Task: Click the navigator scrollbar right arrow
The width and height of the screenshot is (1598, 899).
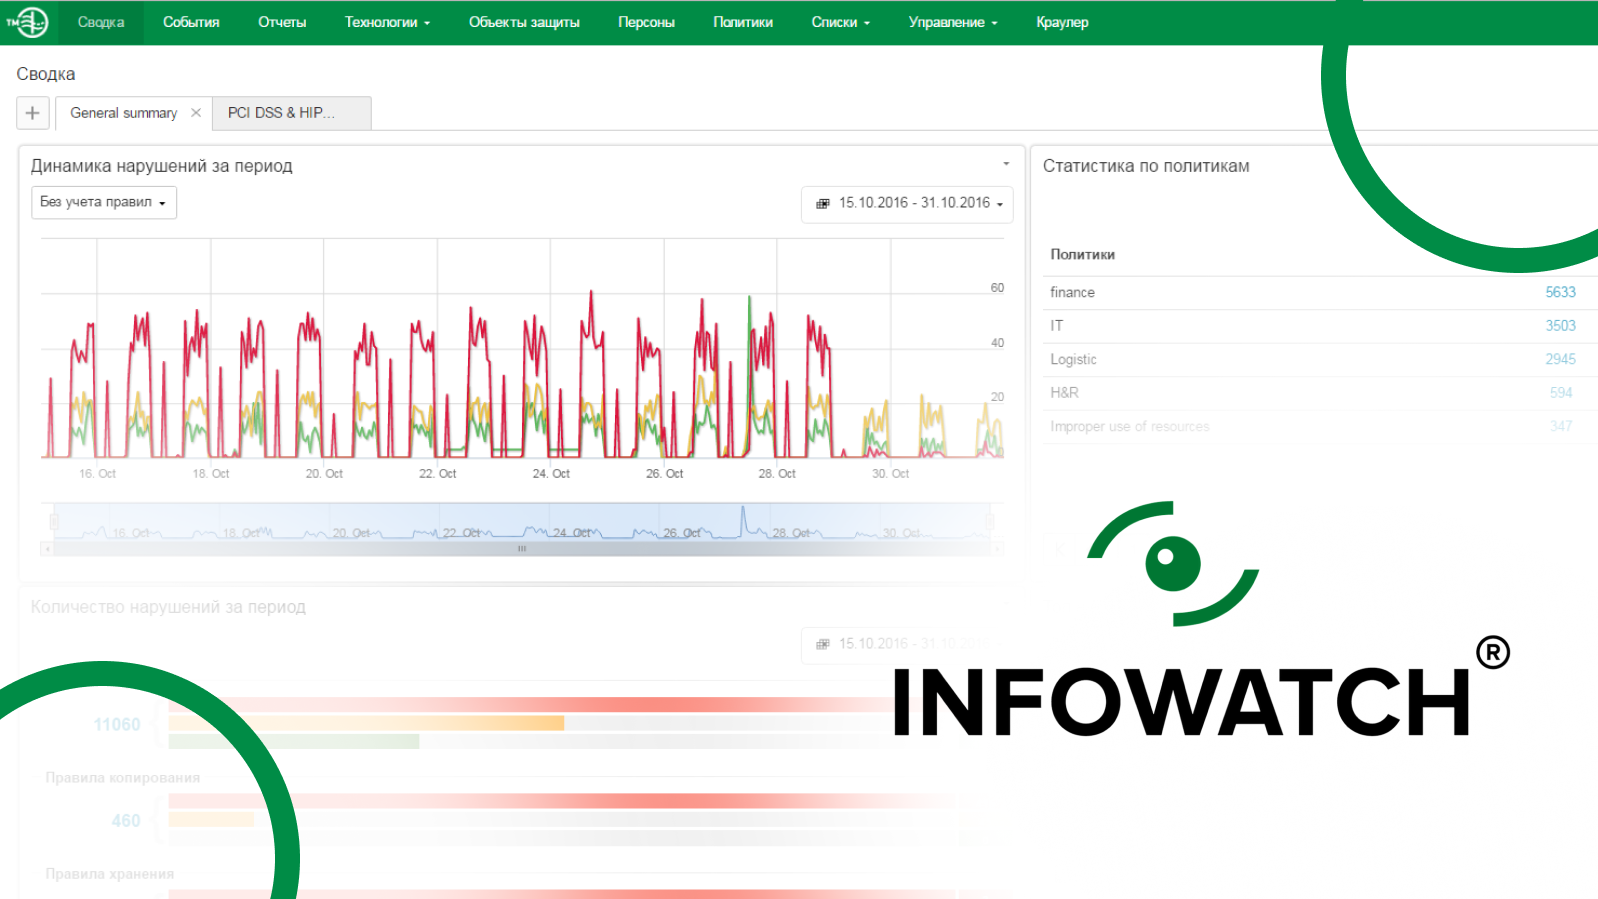Action: click(997, 548)
